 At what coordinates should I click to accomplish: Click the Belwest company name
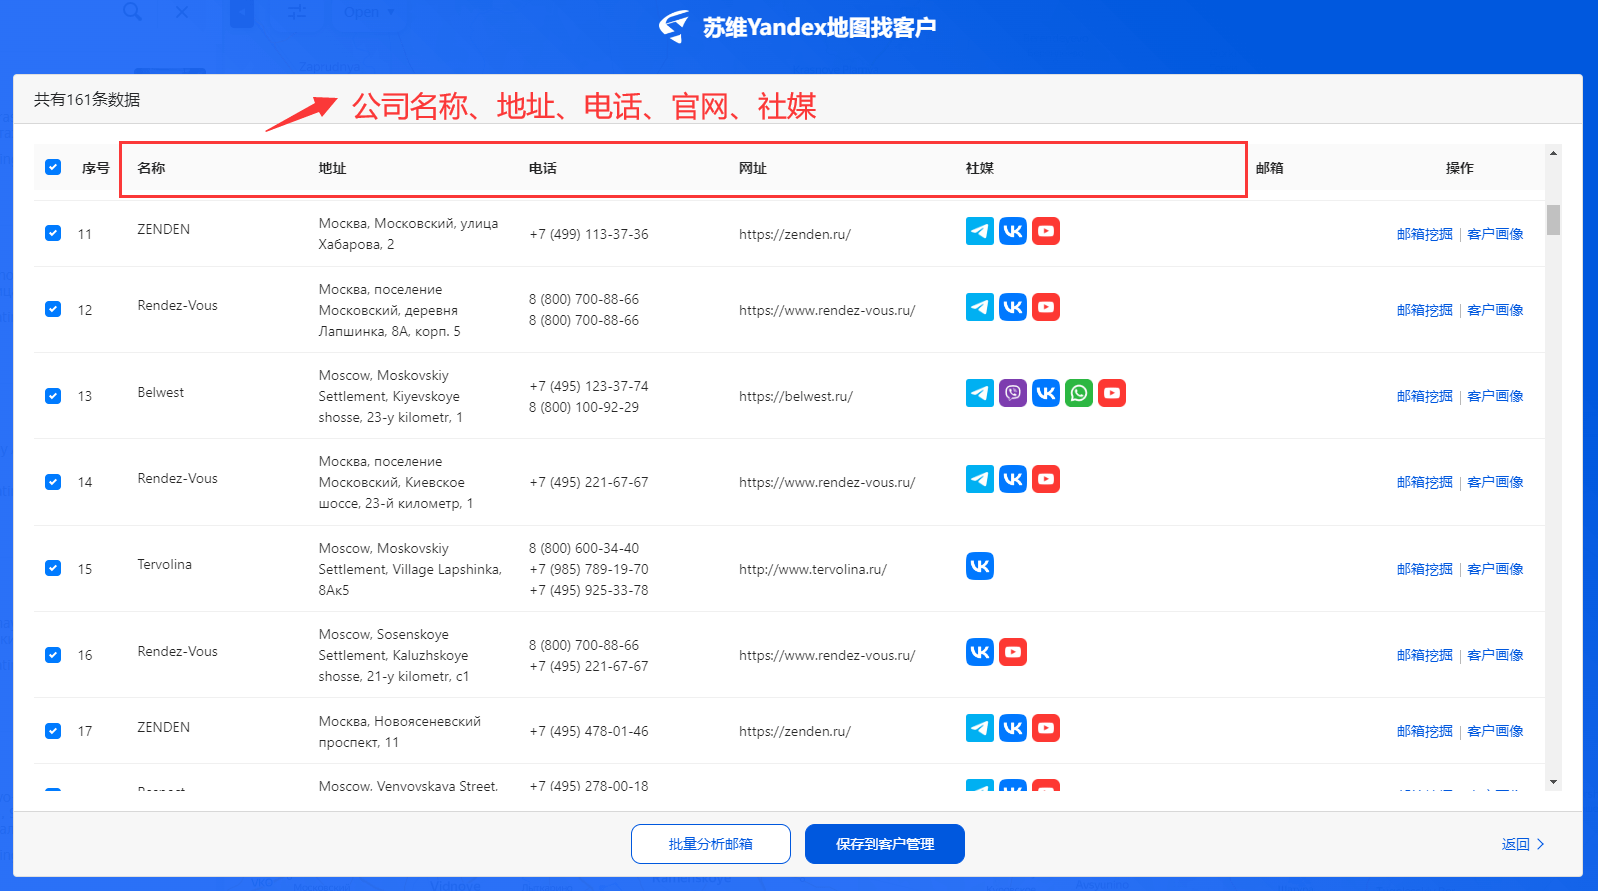160,392
